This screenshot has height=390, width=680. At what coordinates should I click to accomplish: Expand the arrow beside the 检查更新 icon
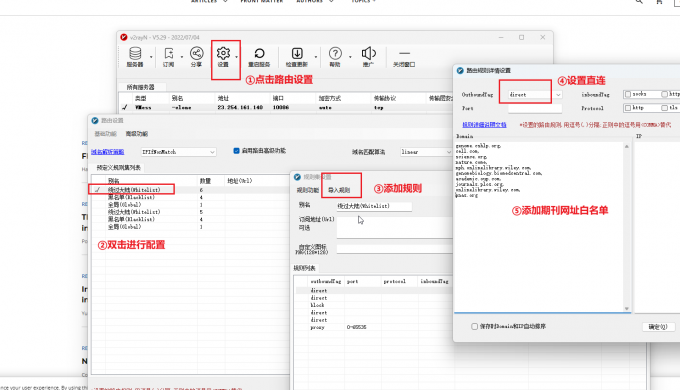pyautogui.click(x=316, y=57)
